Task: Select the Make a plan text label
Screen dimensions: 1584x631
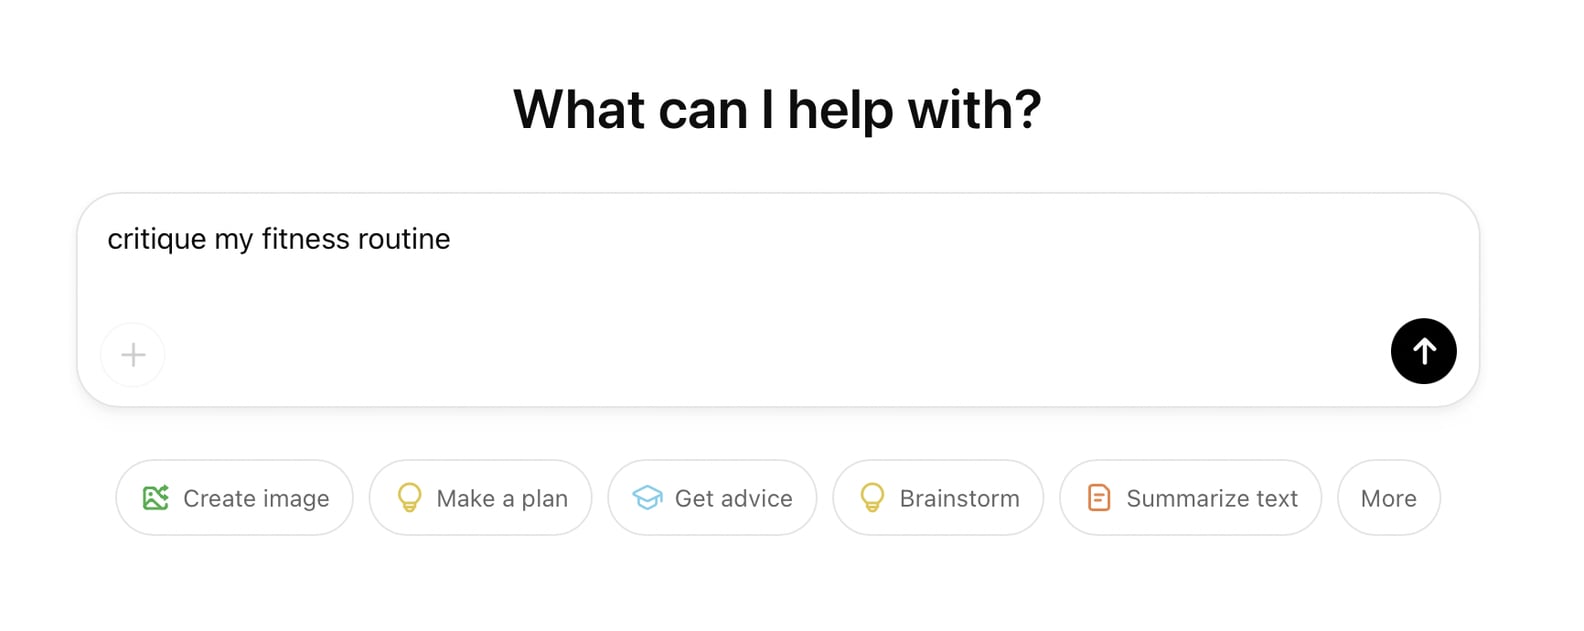Action: tap(502, 499)
